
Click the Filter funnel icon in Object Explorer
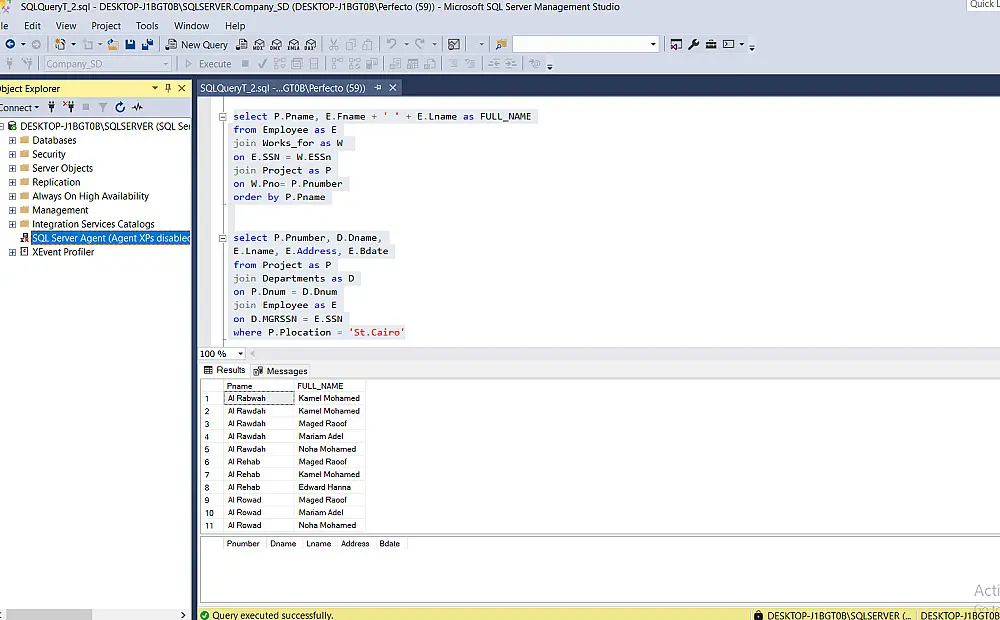[103, 107]
